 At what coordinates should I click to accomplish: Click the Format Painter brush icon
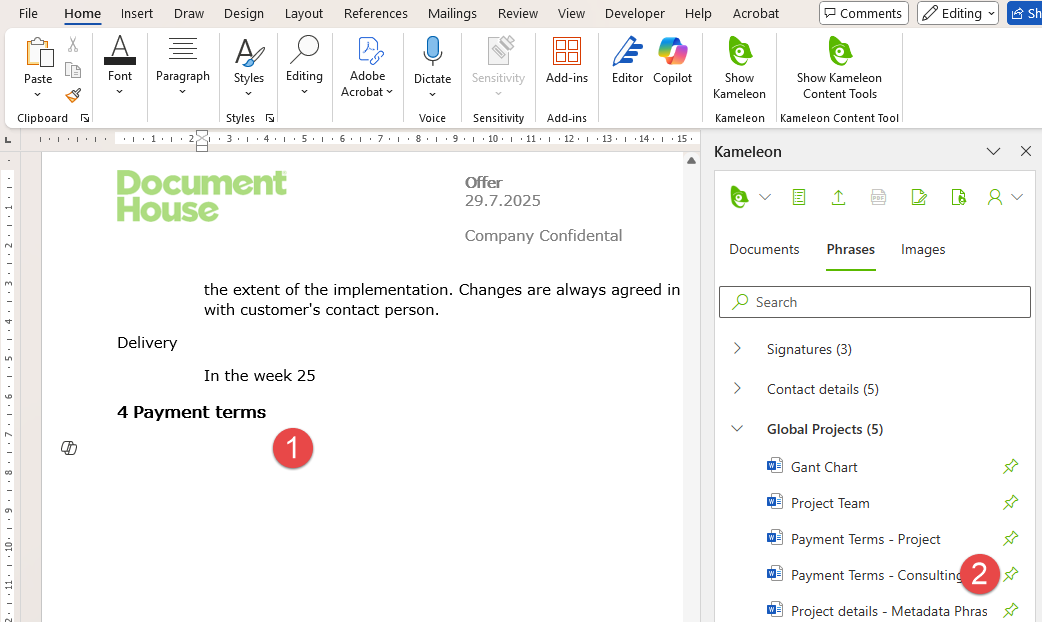pyautogui.click(x=73, y=96)
